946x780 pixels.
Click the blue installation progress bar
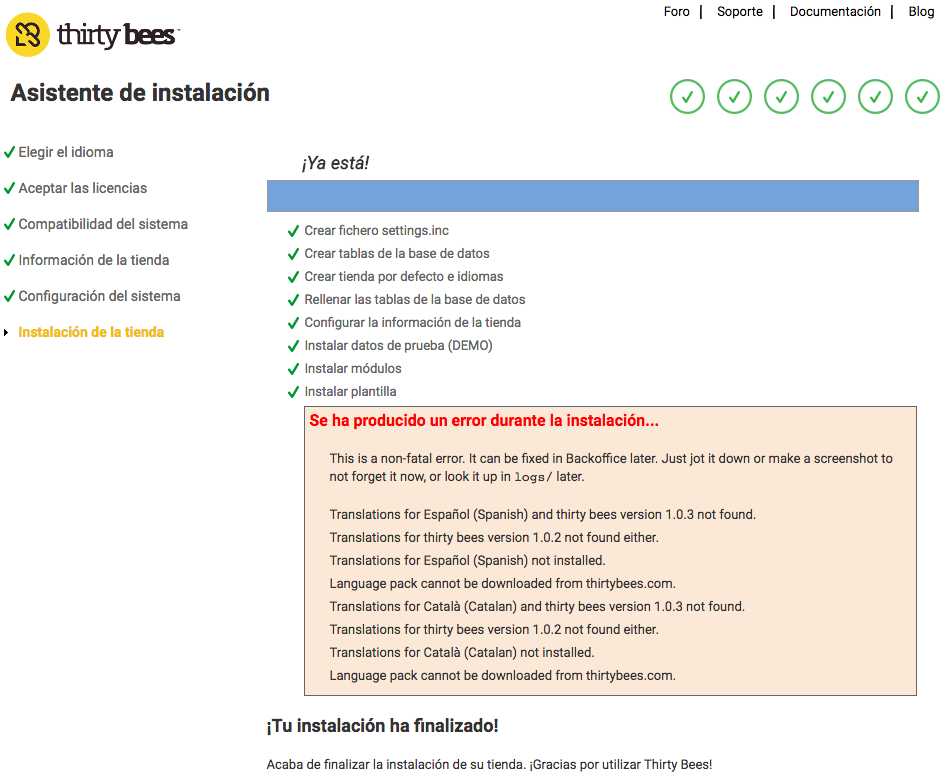592,196
